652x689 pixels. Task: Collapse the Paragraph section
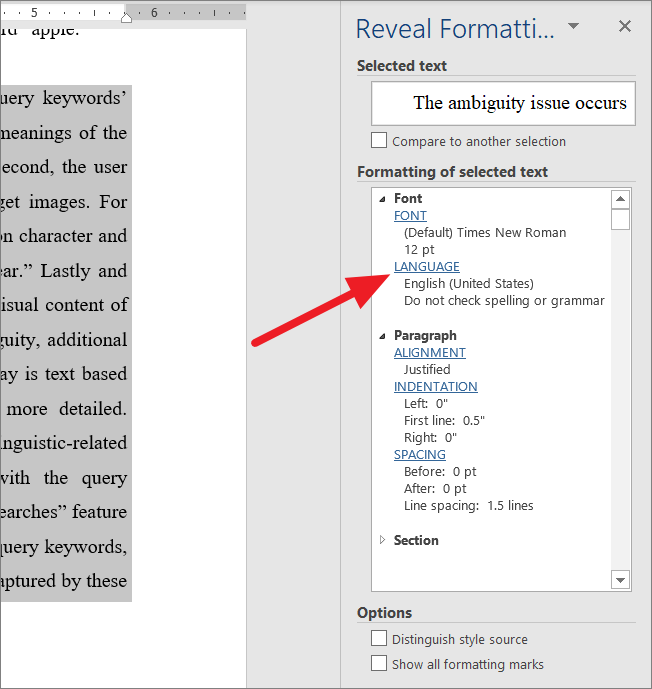[382, 336]
